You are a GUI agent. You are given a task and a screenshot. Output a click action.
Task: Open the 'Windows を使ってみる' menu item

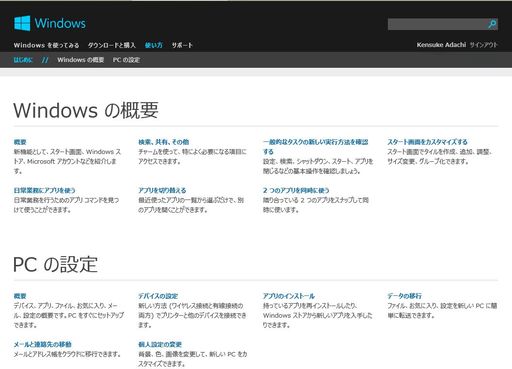(46, 45)
